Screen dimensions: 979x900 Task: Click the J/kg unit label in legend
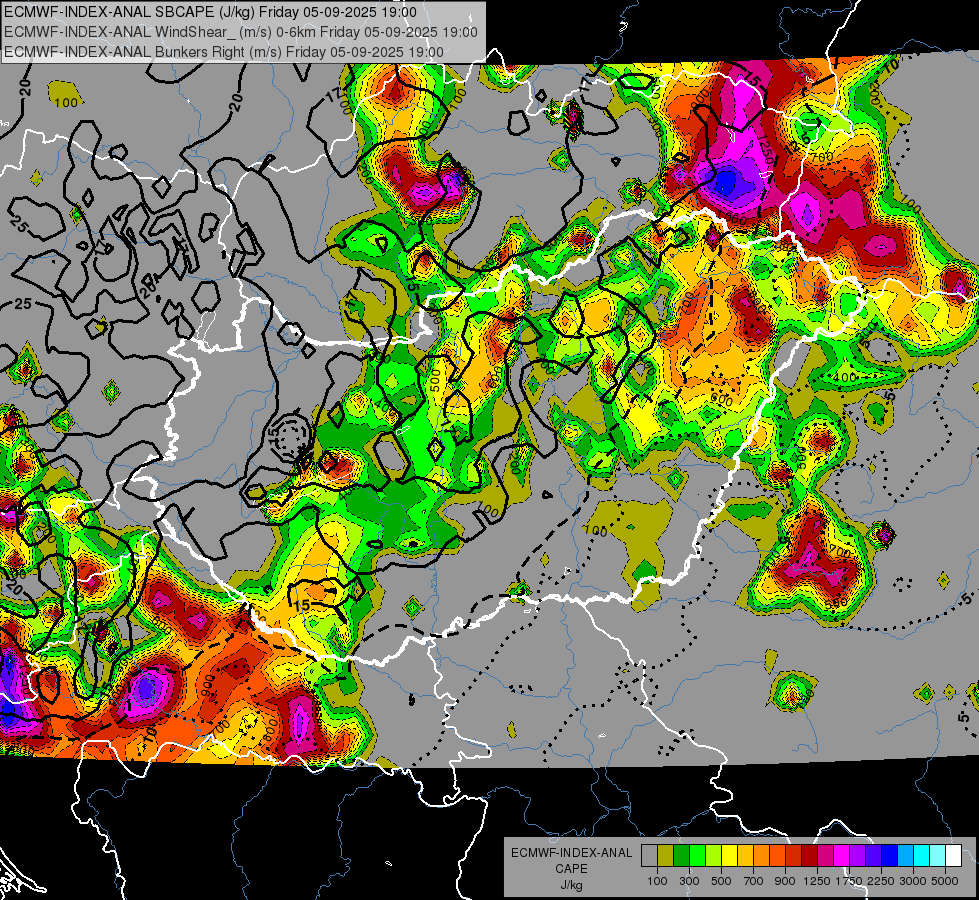[571, 885]
